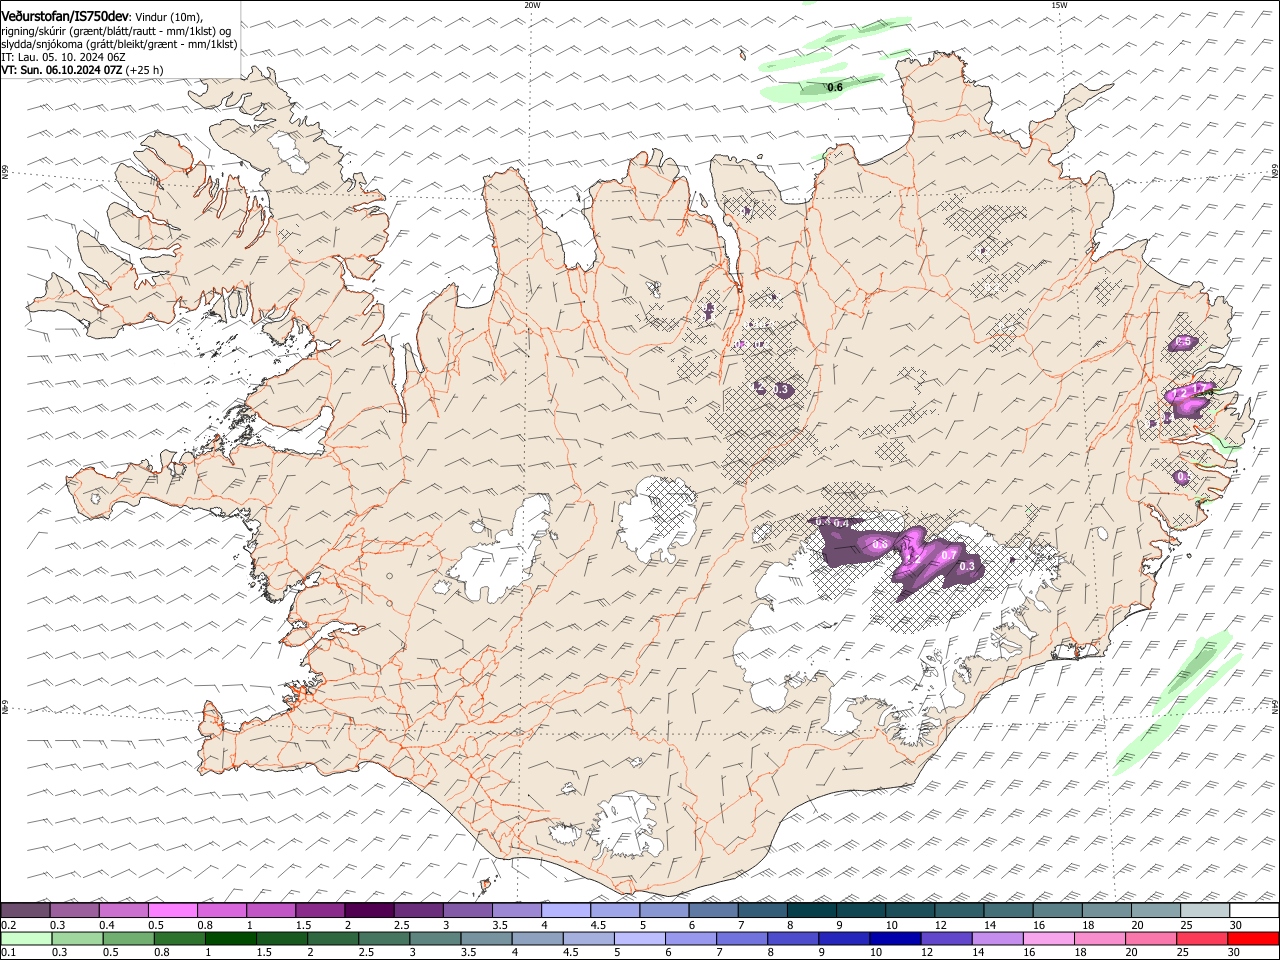Select the bright pink 0.5 swatch in purple legend row
Viewport: 1280px width, 960px height.
(x=172, y=911)
